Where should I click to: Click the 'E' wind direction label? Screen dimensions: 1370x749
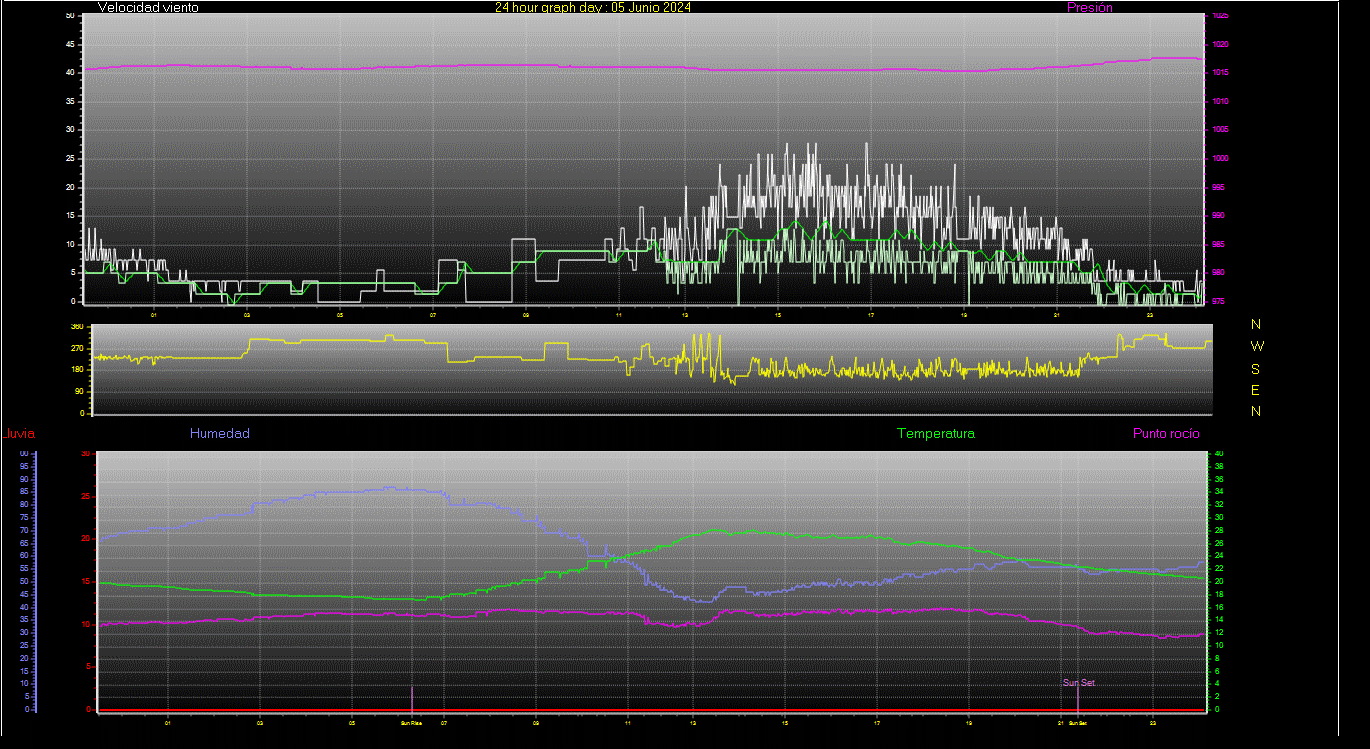pos(1256,390)
